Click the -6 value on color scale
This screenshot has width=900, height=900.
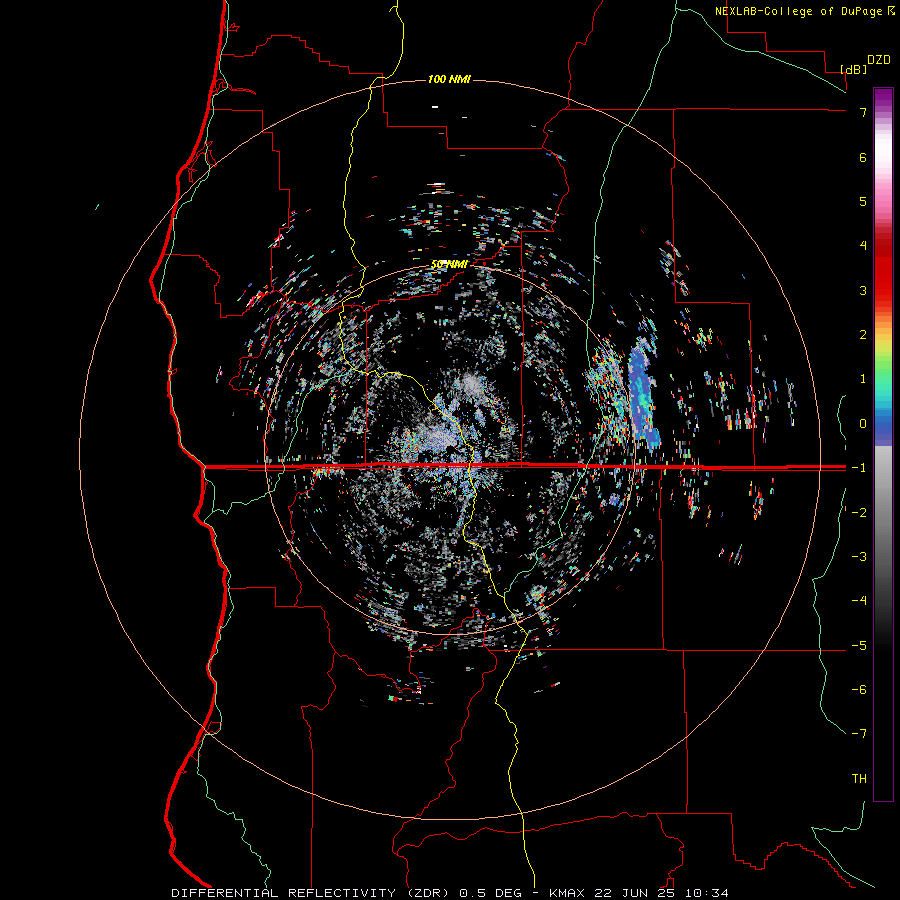pyautogui.click(x=859, y=689)
